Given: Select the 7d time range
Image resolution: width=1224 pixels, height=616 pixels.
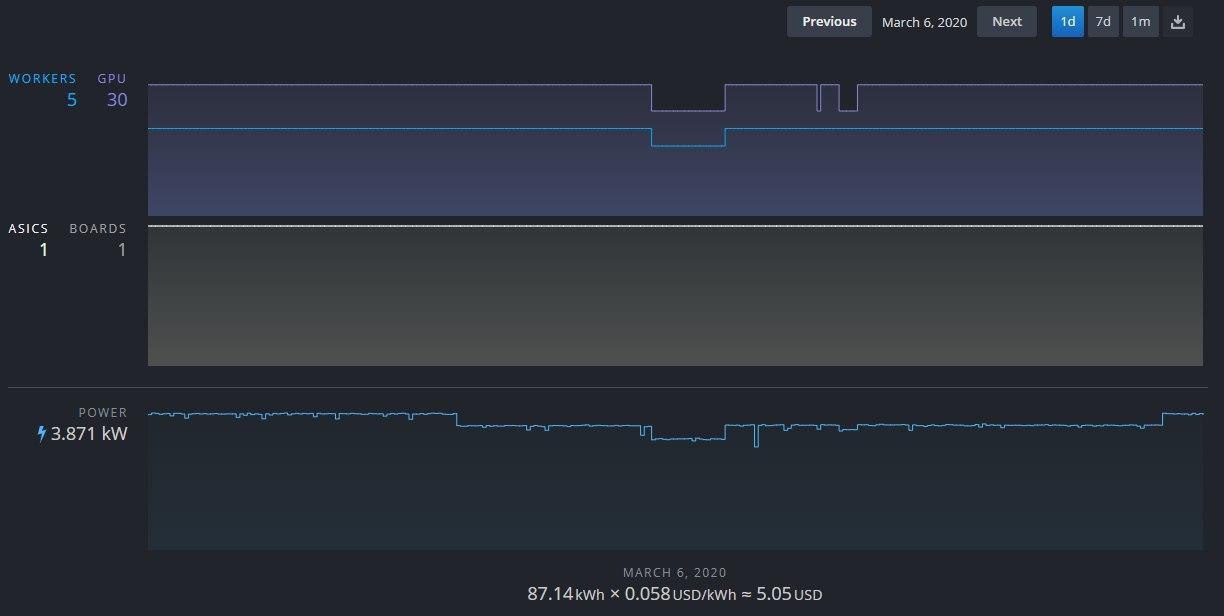Looking at the screenshot, I should pos(1103,22).
